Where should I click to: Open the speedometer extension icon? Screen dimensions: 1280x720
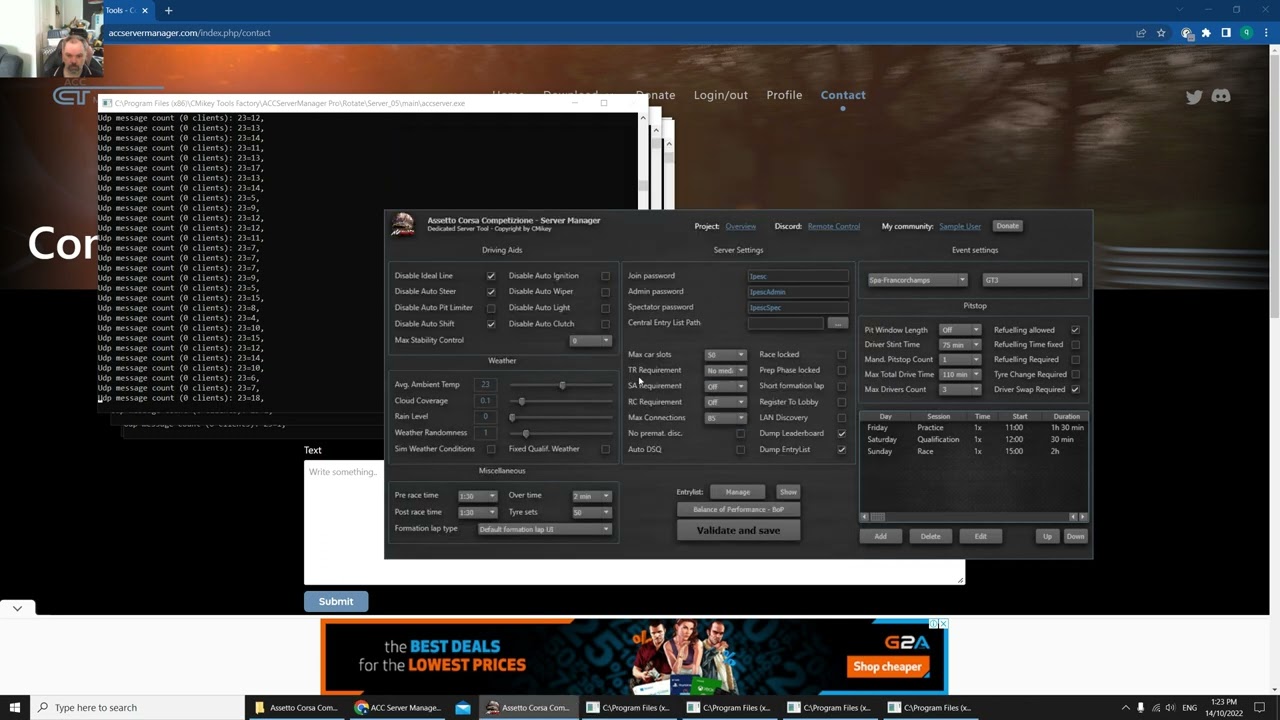pyautogui.click(x=1187, y=33)
